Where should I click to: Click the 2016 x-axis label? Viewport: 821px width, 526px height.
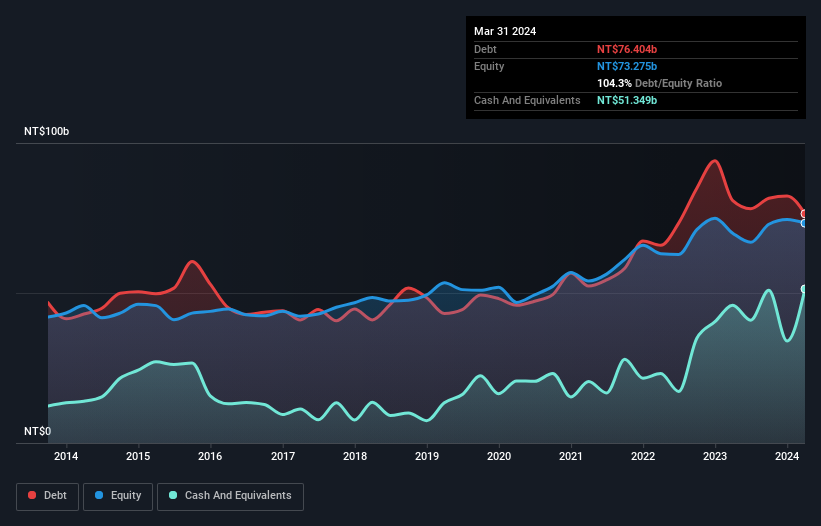coord(210,456)
